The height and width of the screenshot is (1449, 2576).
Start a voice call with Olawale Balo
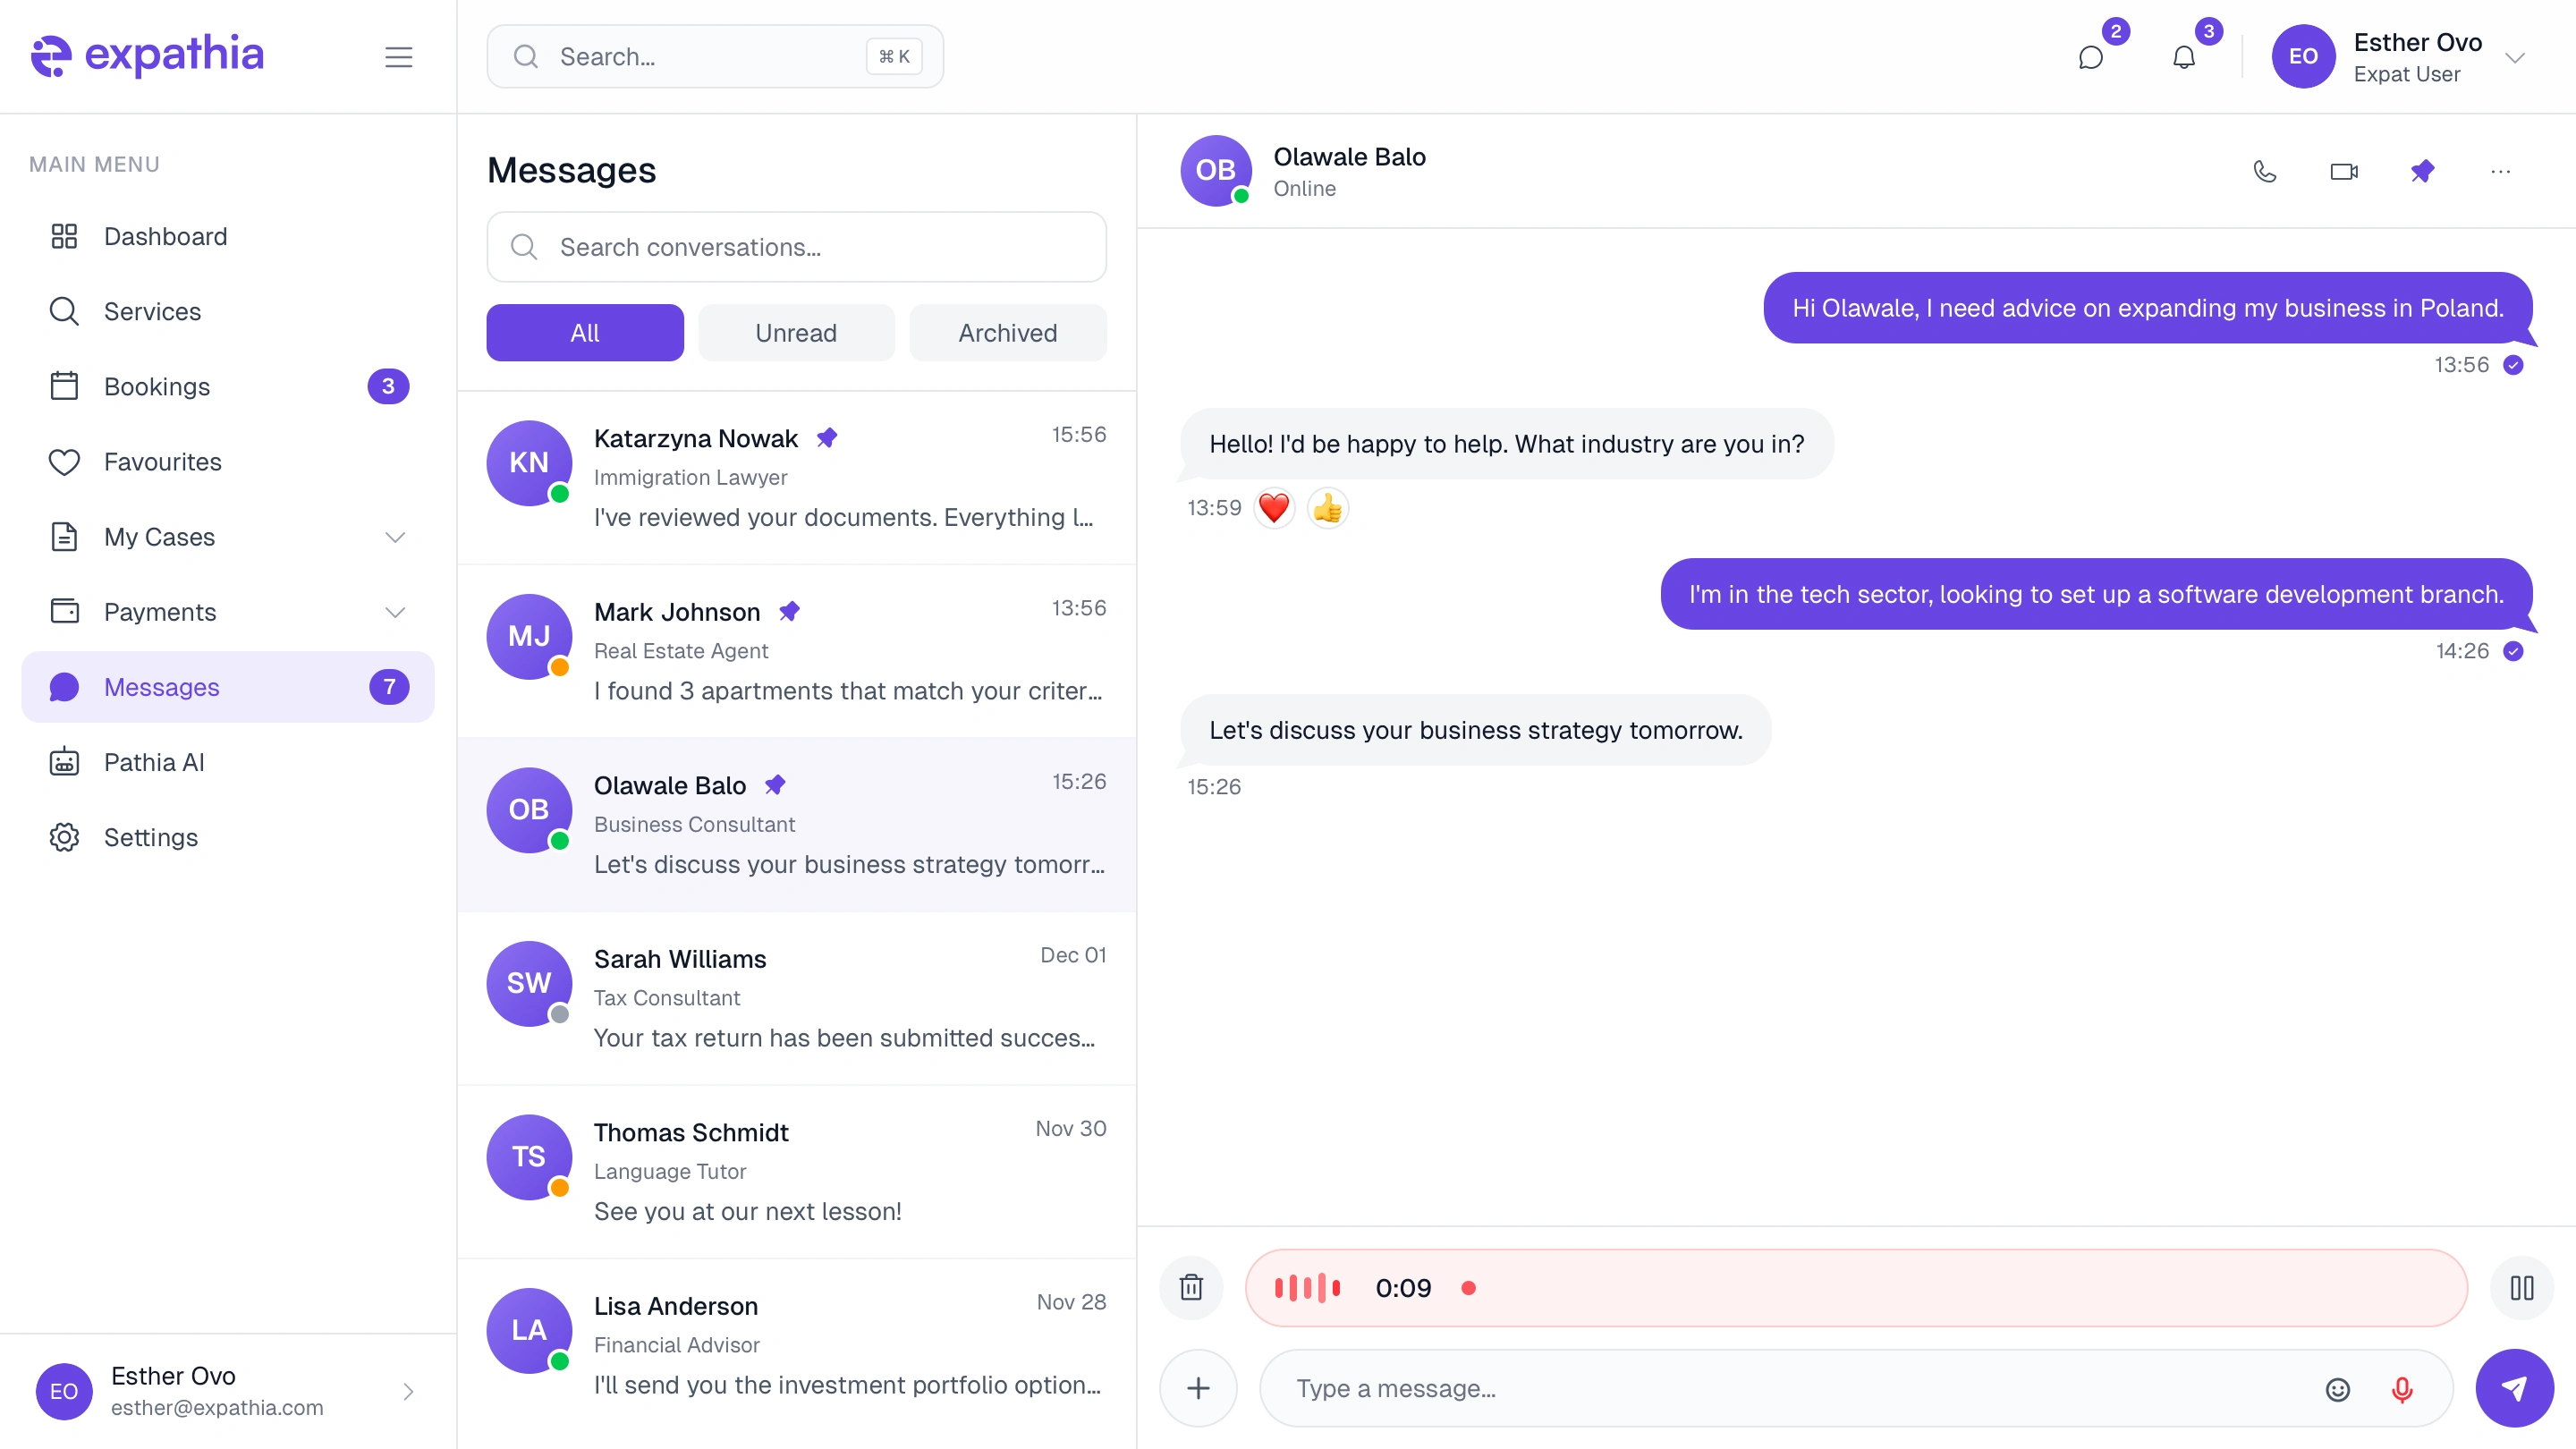click(2264, 171)
